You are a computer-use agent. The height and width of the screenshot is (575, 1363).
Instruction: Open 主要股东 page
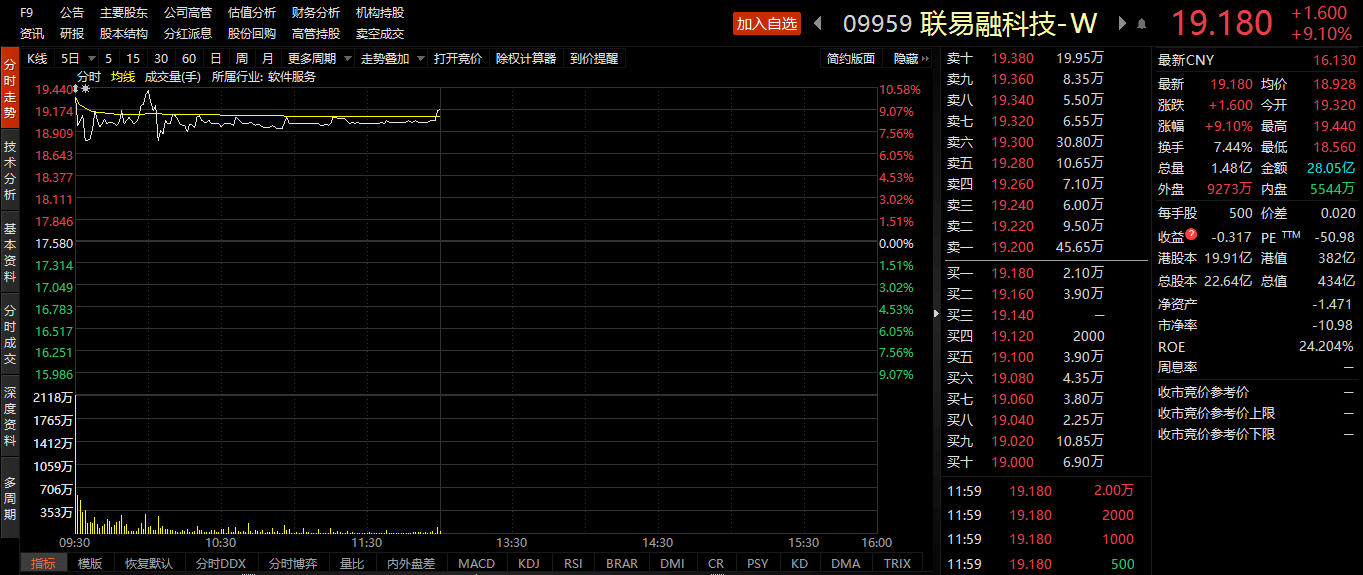click(124, 13)
